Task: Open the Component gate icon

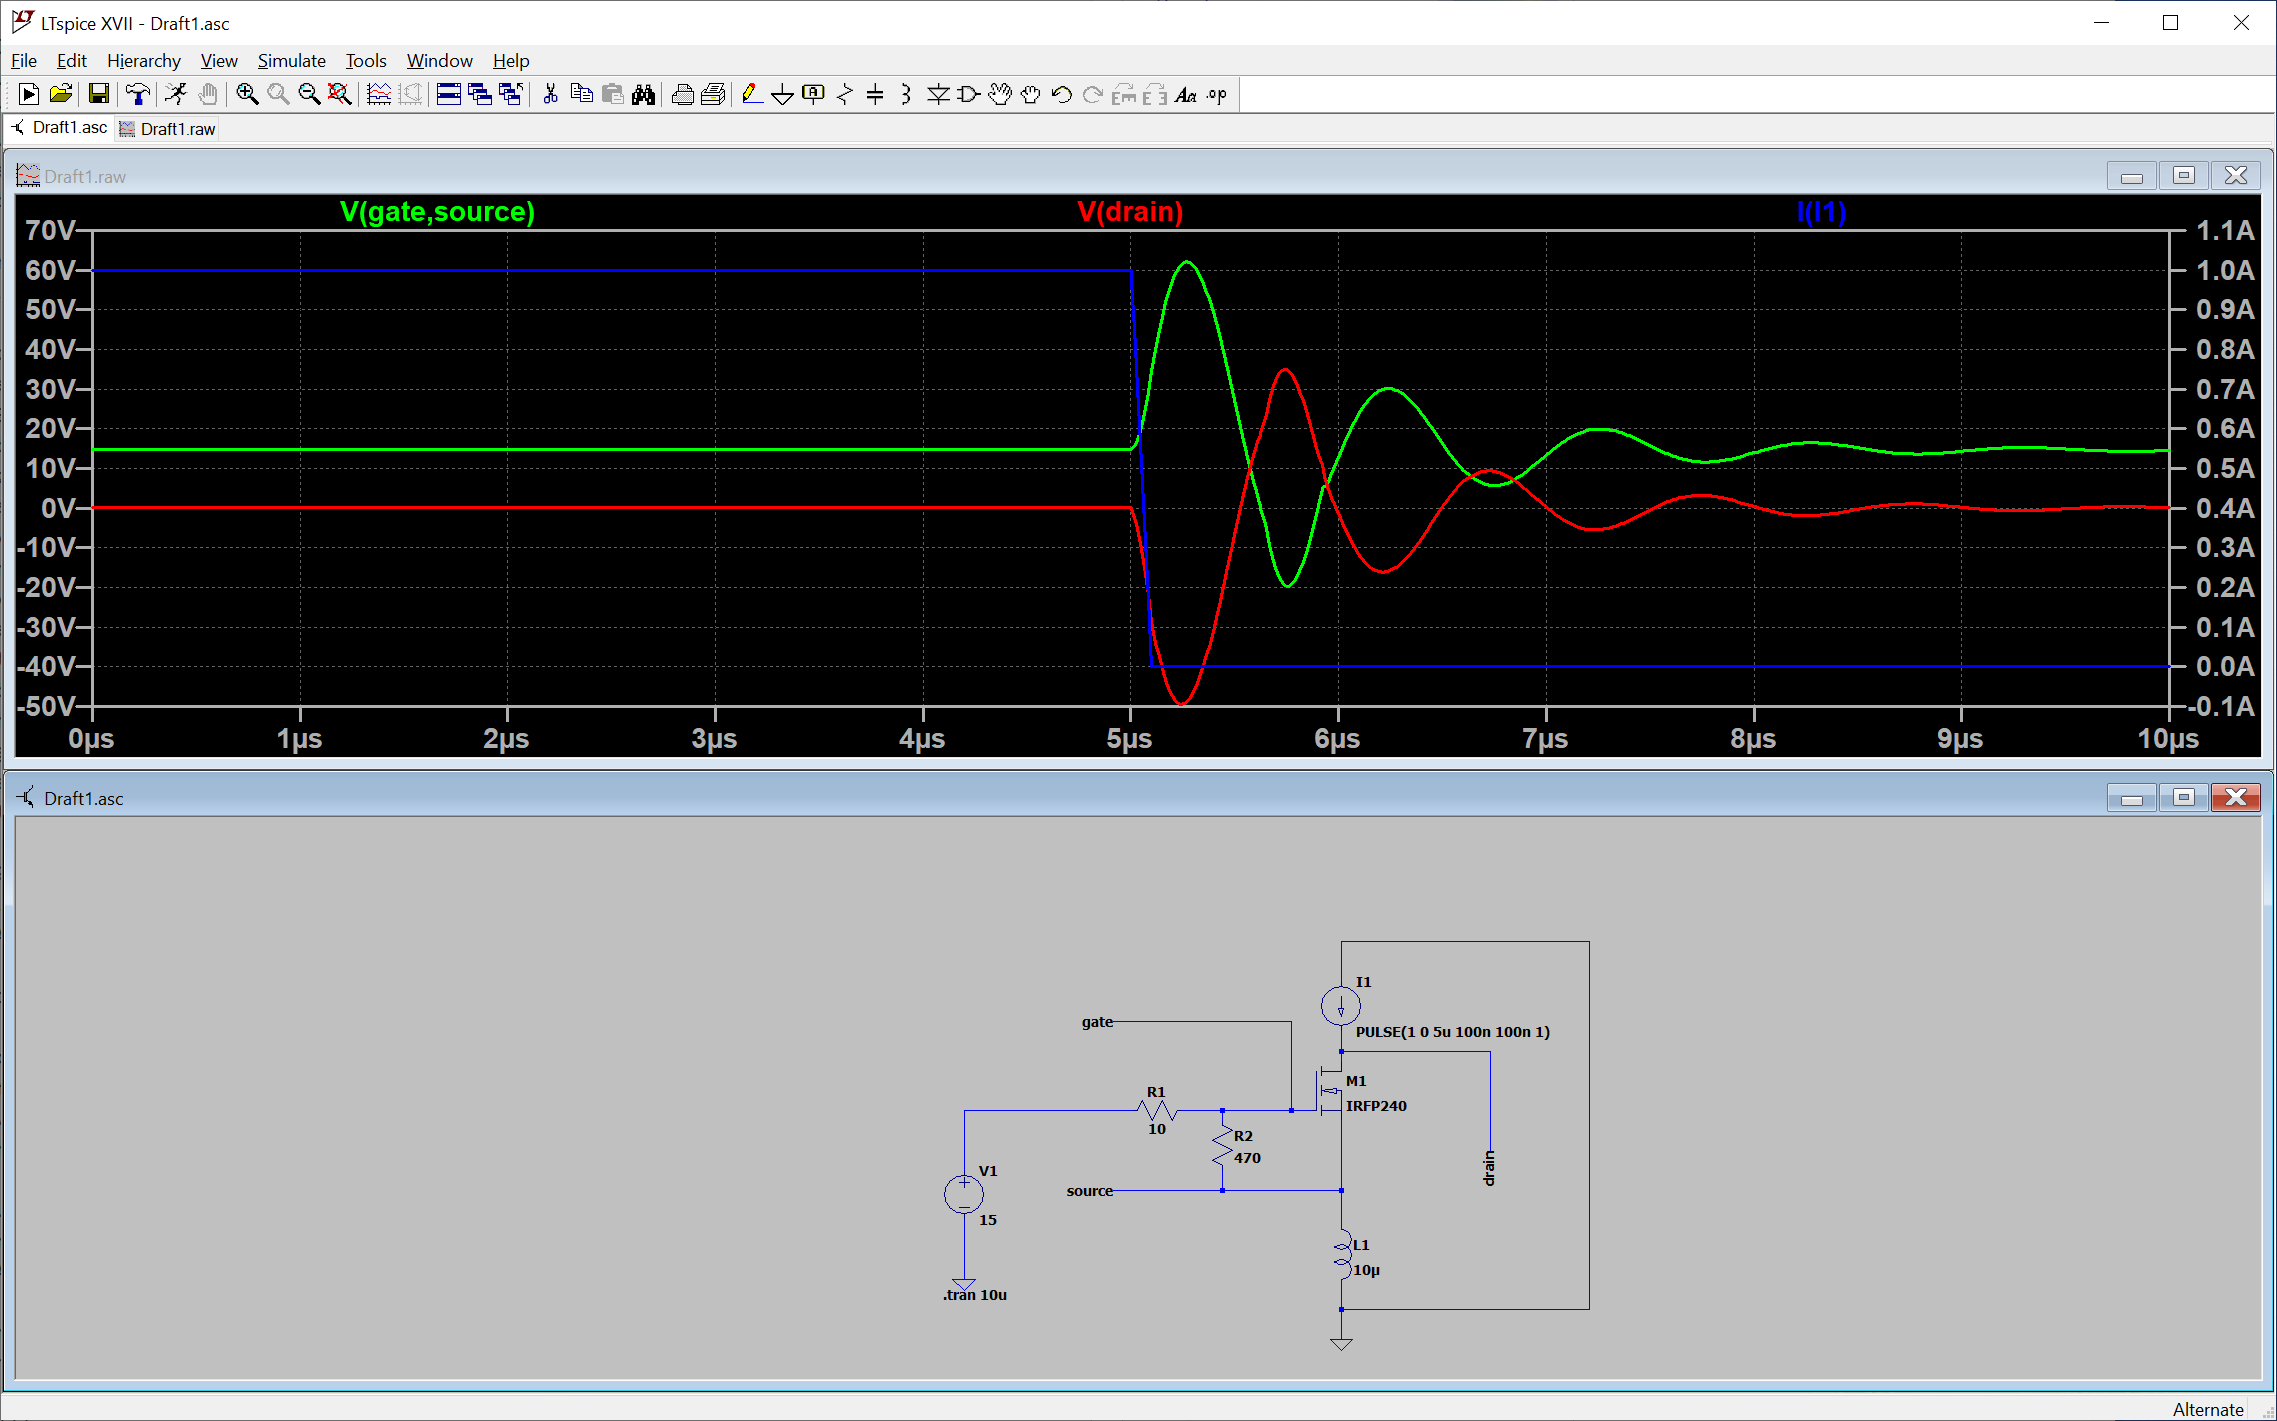Action: pos(969,95)
